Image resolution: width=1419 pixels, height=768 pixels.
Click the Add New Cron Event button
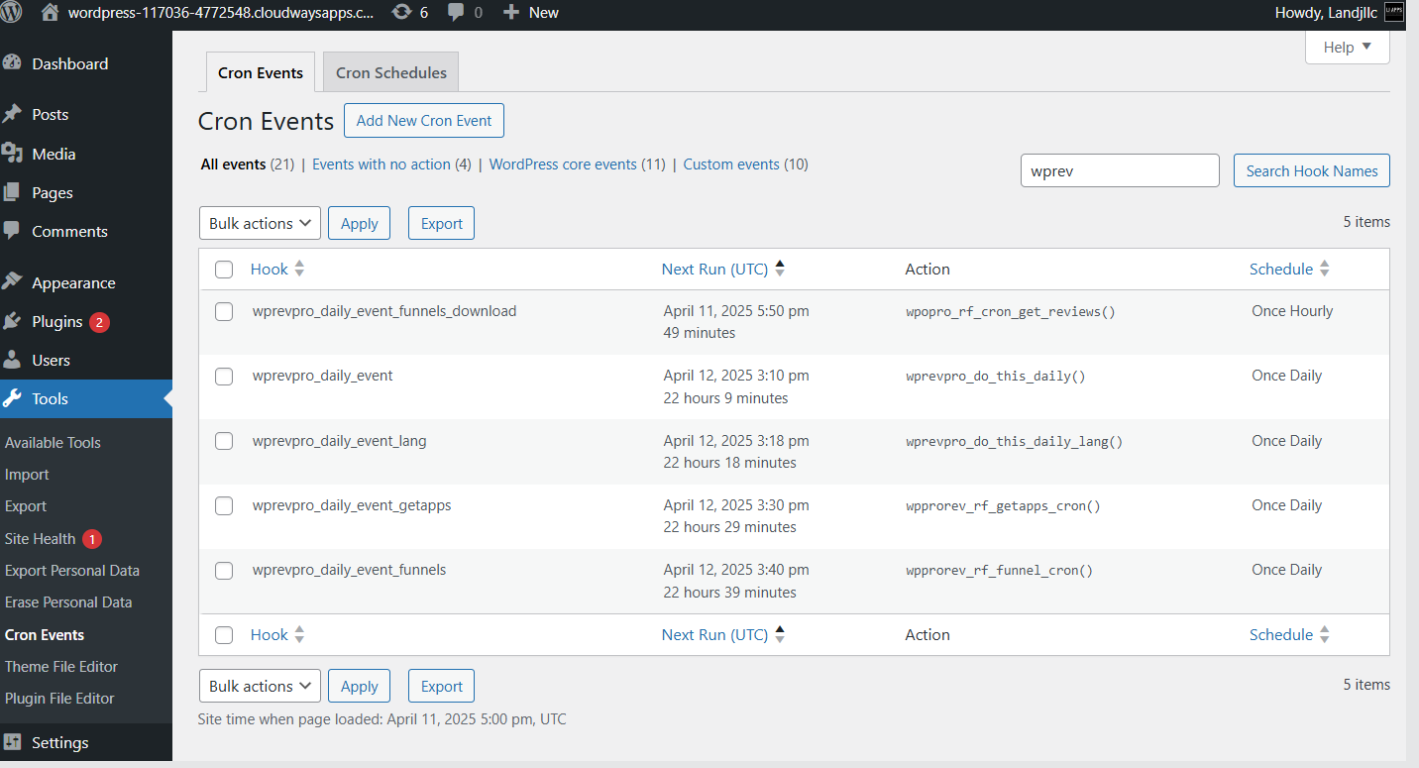pyautogui.click(x=424, y=120)
